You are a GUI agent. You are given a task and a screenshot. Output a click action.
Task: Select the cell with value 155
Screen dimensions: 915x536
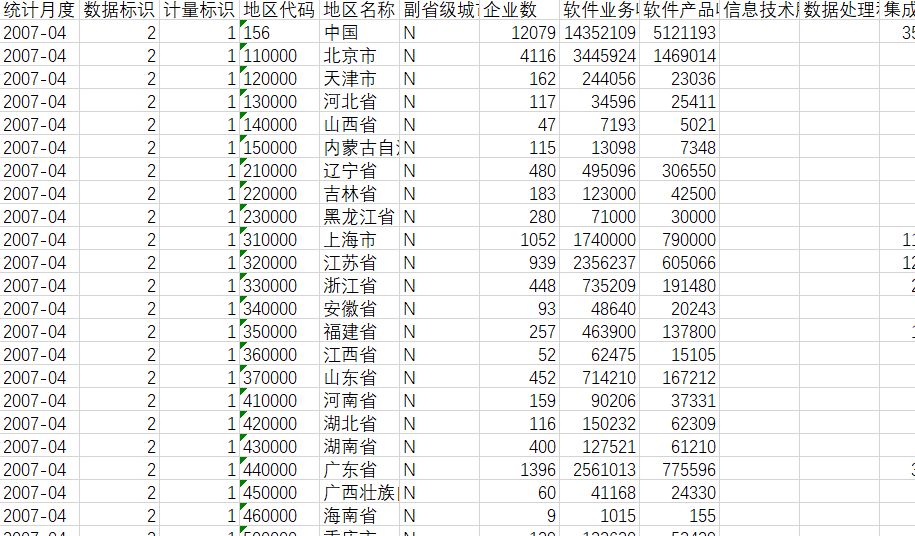pyautogui.click(x=679, y=516)
